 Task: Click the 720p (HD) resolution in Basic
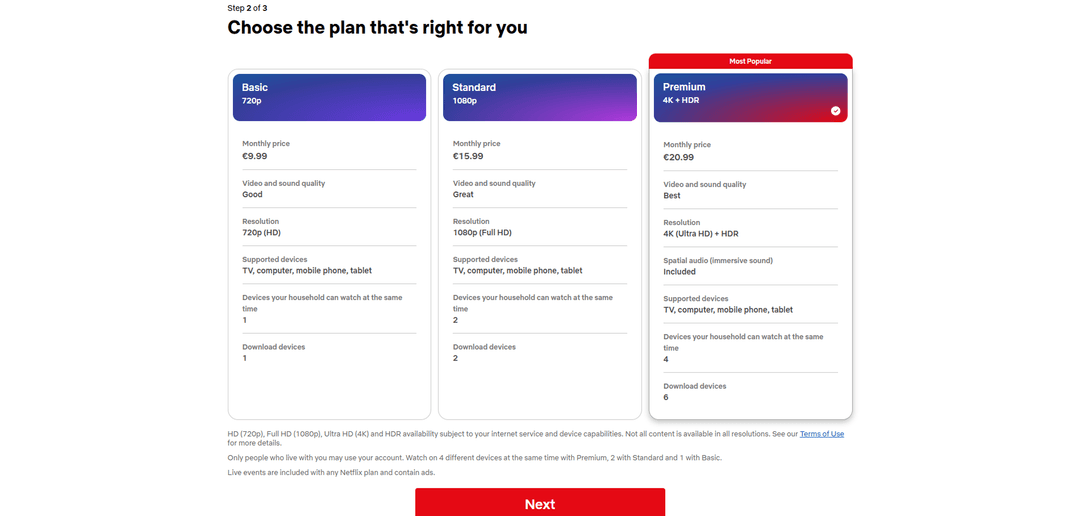(261, 232)
